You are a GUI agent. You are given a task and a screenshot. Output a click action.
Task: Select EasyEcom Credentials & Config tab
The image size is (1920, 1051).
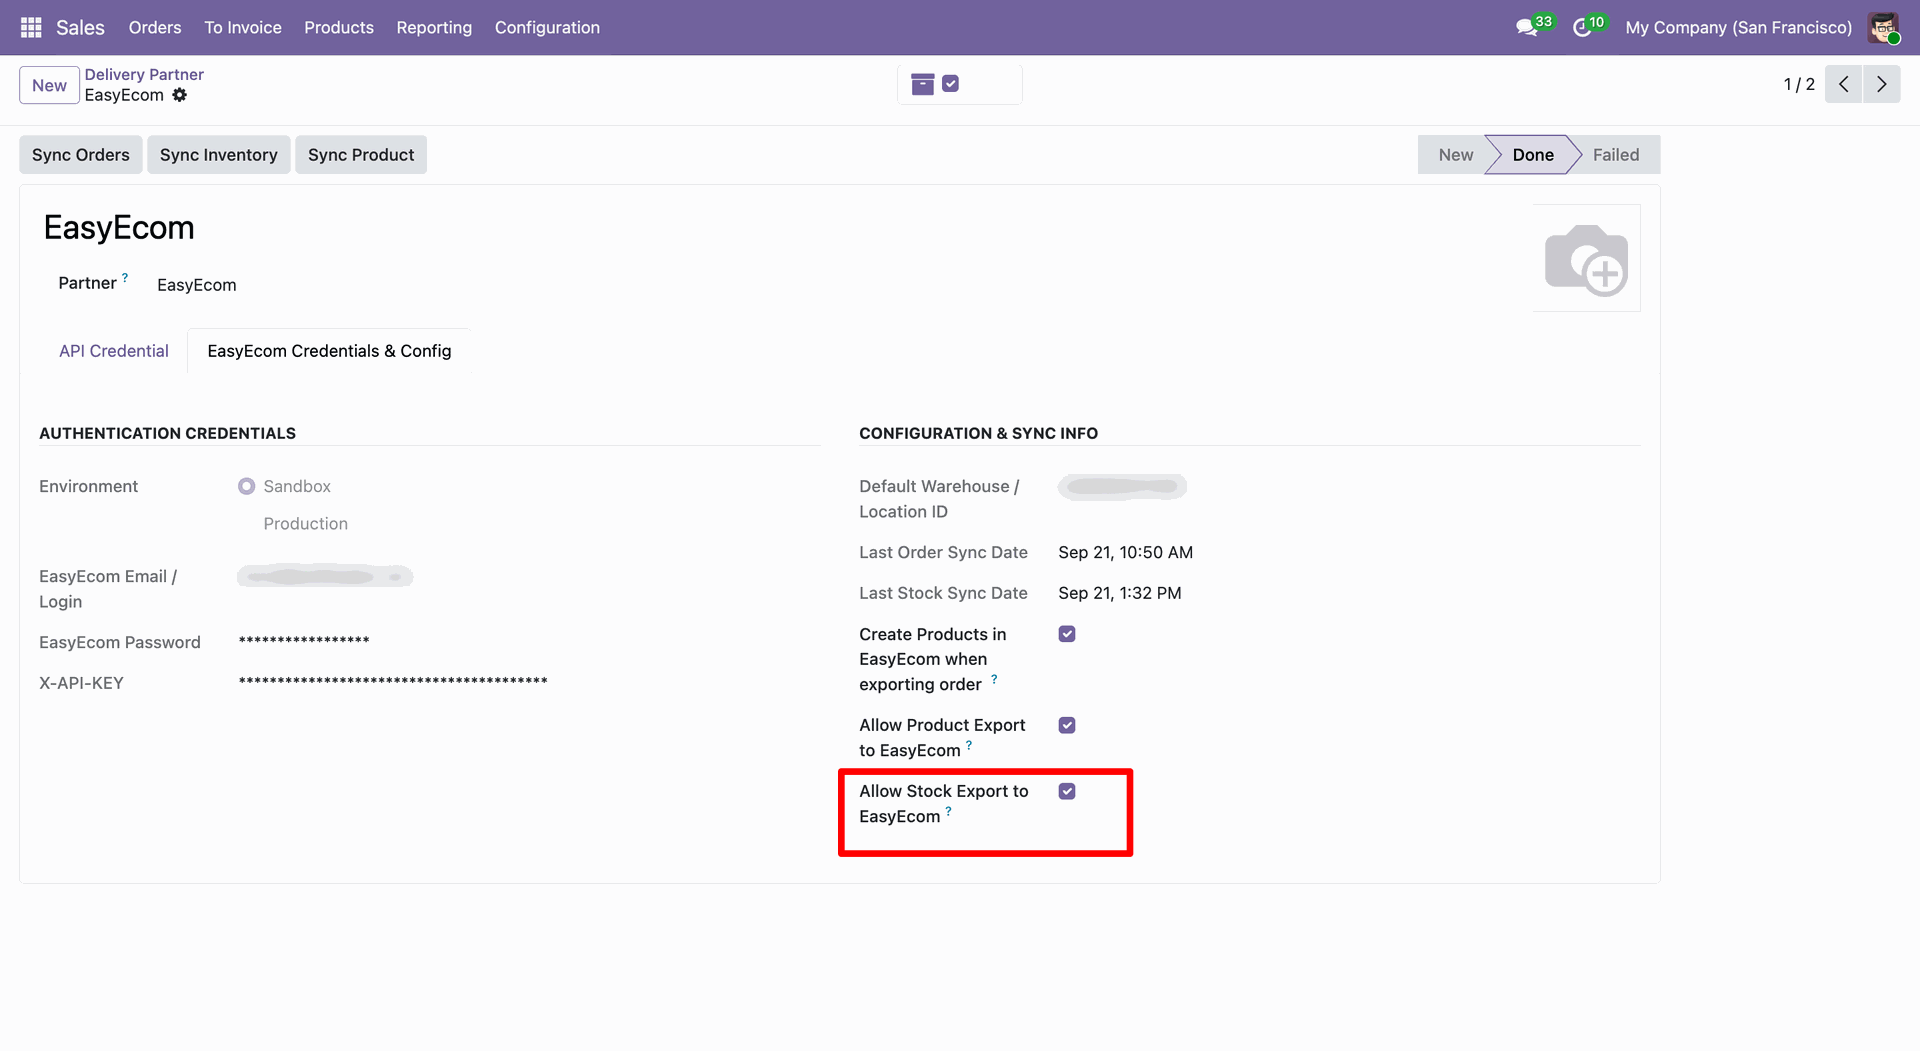click(329, 351)
